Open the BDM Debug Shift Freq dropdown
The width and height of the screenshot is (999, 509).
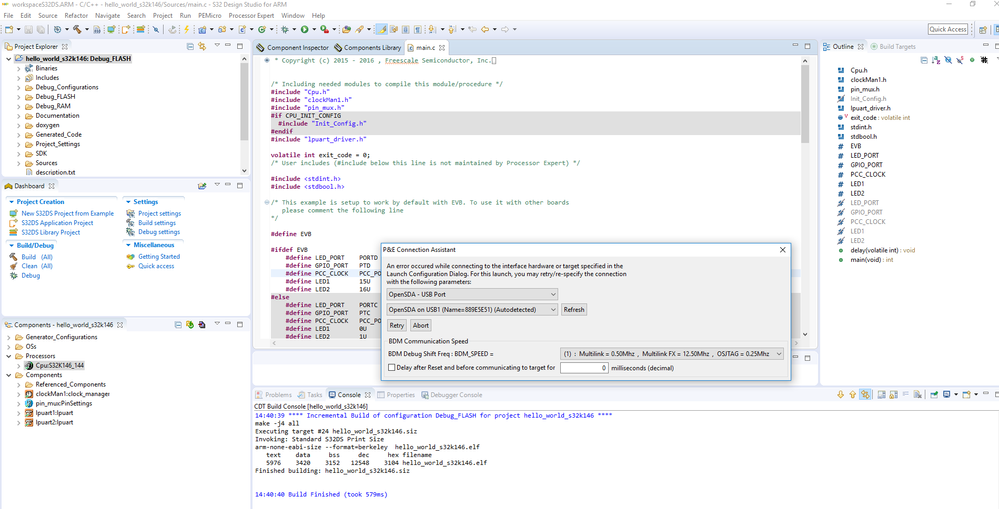(x=671, y=354)
